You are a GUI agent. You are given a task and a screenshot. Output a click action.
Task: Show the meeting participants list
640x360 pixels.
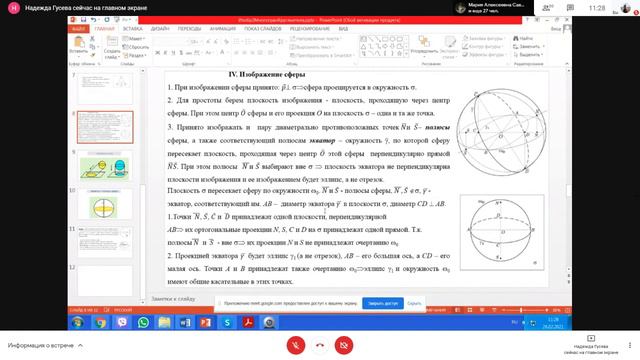547,8
